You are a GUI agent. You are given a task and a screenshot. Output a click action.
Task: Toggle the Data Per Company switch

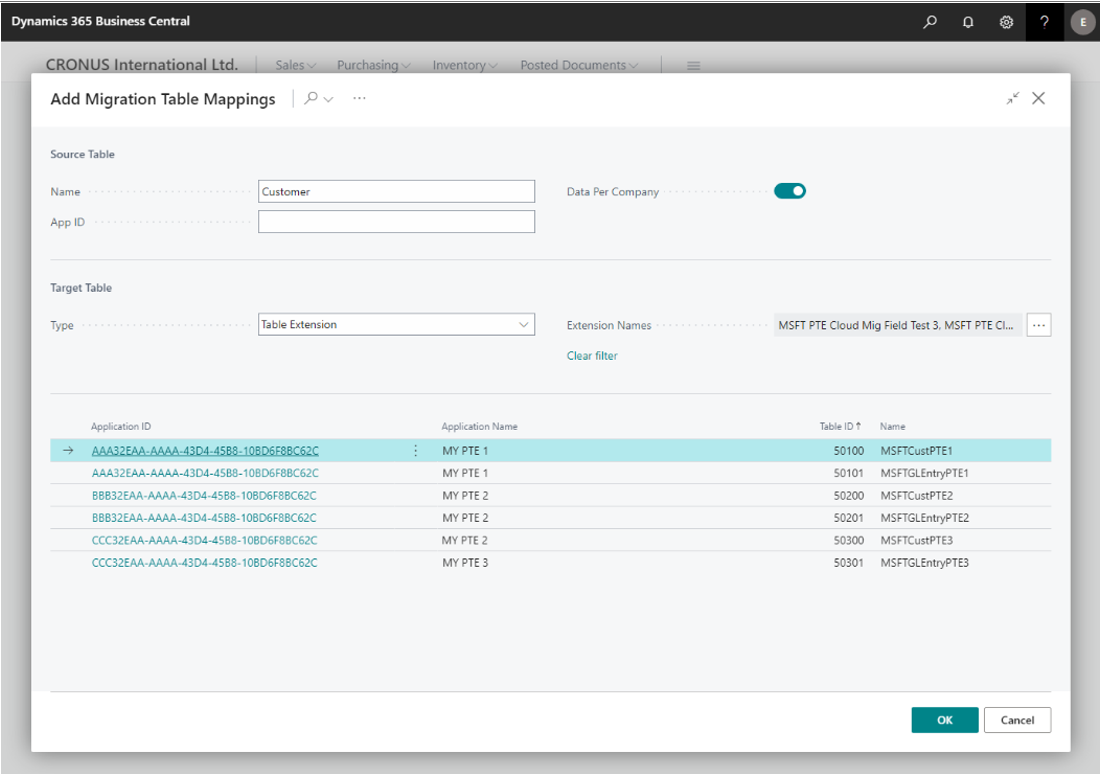point(790,191)
